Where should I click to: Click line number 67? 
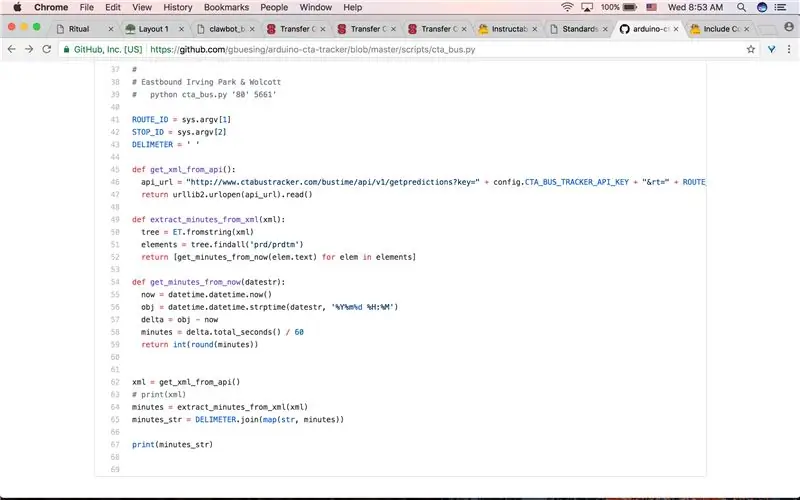[115, 444]
